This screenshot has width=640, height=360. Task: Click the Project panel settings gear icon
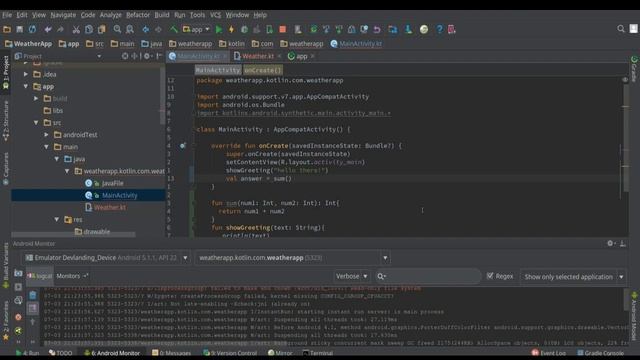147,56
